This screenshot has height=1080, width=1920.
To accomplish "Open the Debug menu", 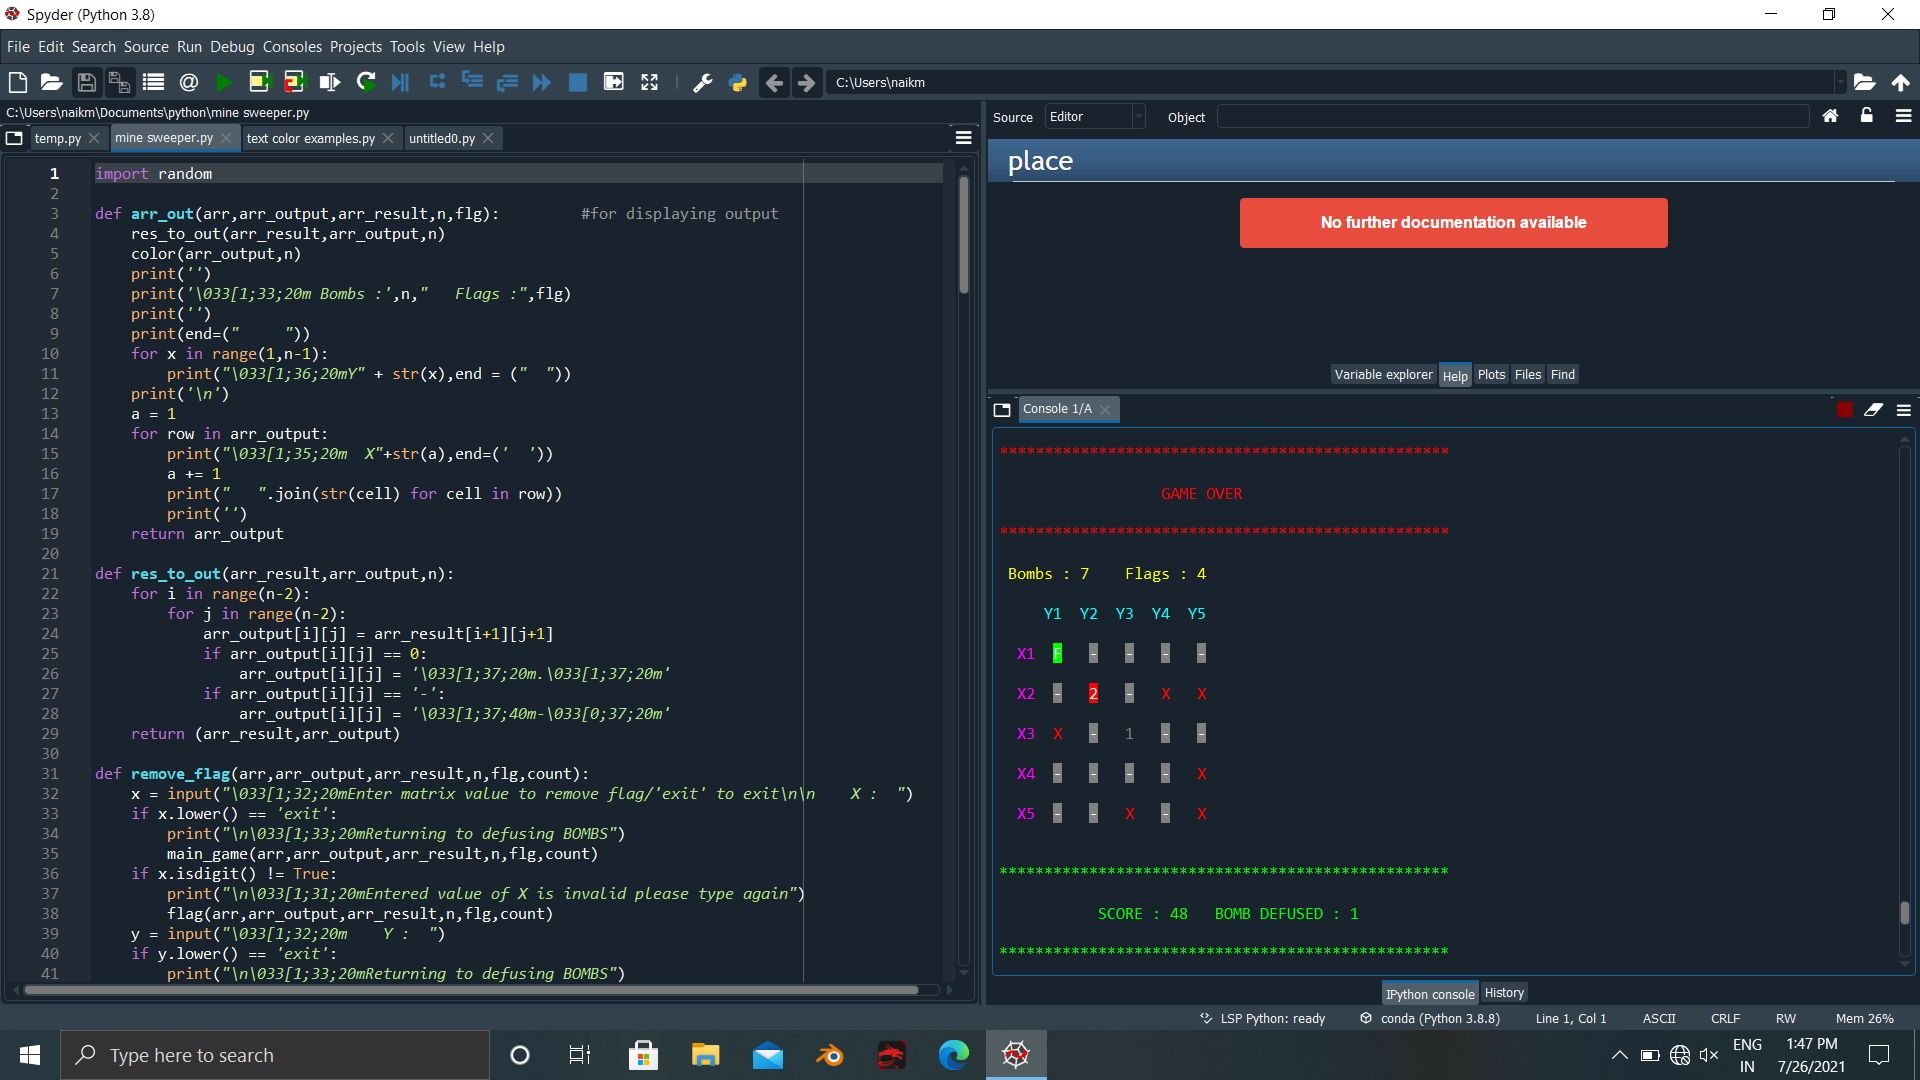I will [x=231, y=46].
